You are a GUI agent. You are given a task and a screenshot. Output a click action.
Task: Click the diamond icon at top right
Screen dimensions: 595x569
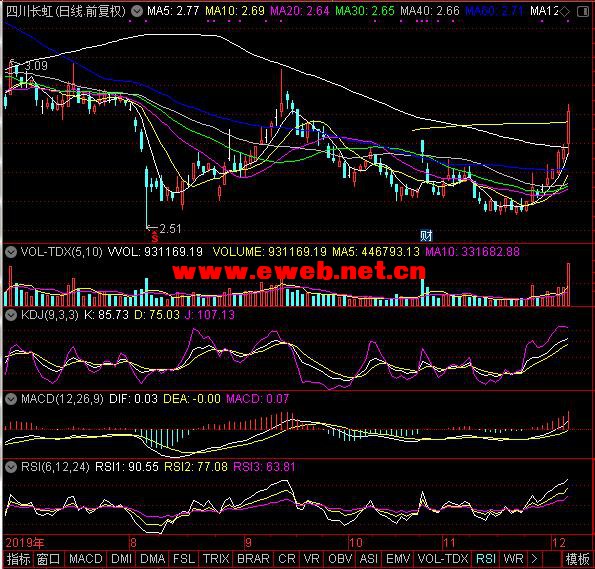click(565, 12)
